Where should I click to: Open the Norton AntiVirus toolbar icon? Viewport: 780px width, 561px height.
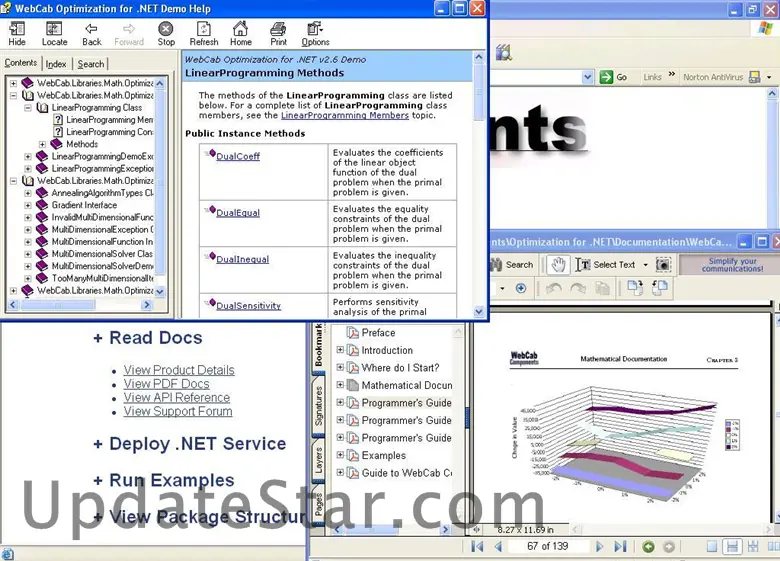click(755, 77)
